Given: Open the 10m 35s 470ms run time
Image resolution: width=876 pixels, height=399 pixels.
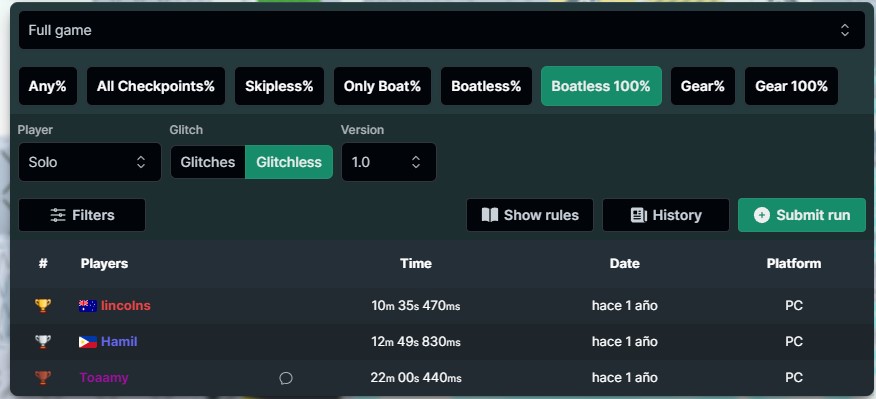Looking at the screenshot, I should (x=416, y=306).
